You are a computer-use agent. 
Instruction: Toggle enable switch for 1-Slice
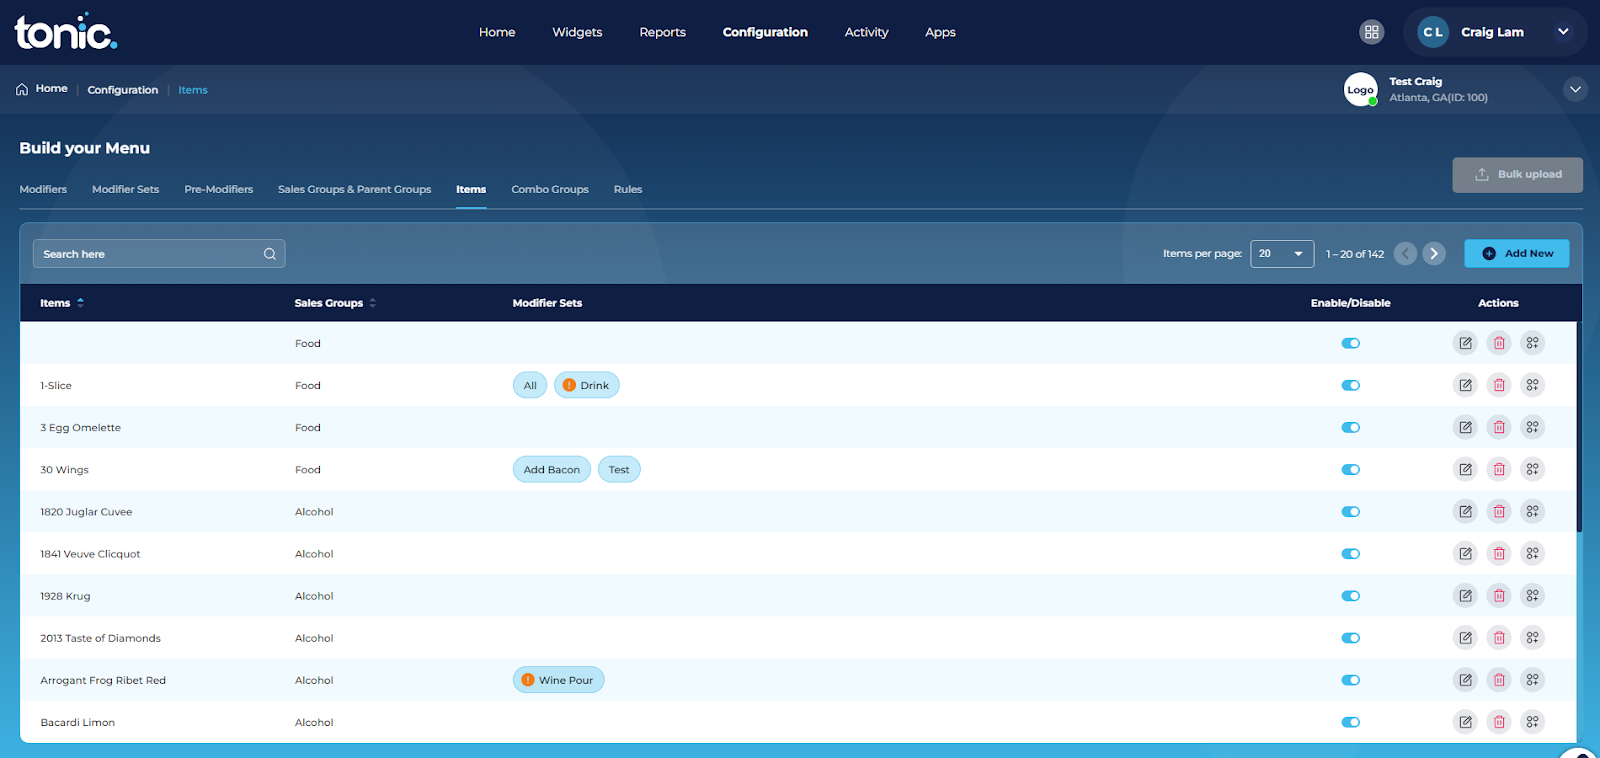pos(1351,385)
